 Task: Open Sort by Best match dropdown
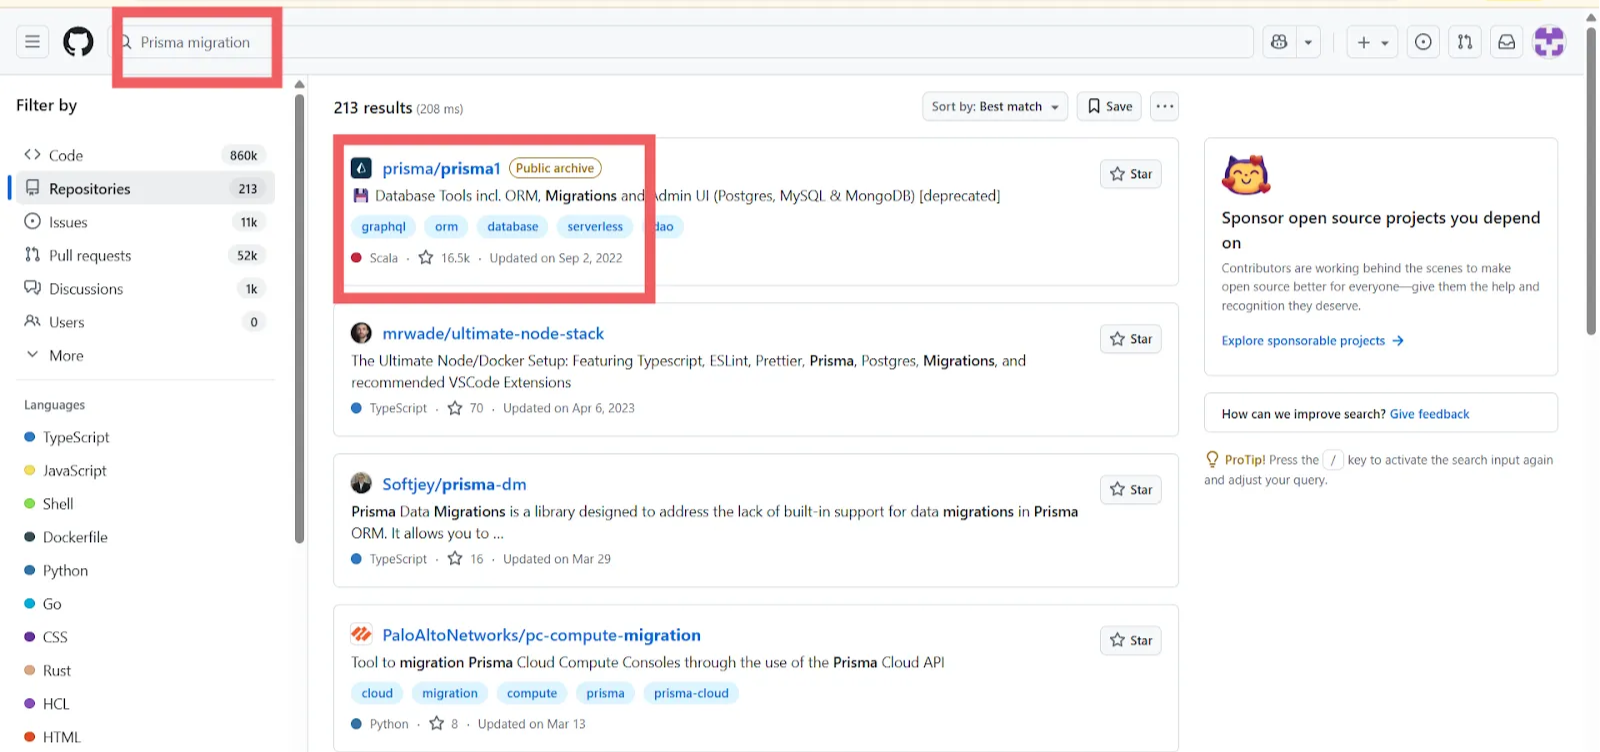pos(995,106)
